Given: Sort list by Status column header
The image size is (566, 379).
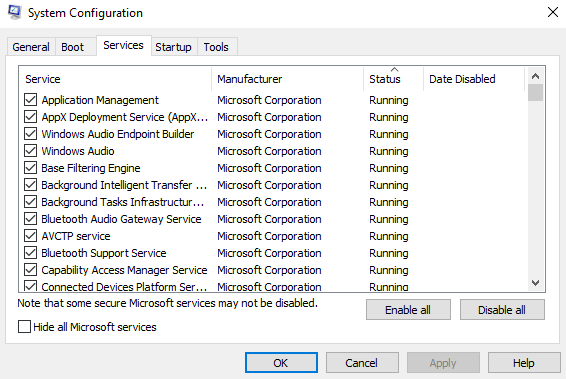Looking at the screenshot, I should 393,79.
